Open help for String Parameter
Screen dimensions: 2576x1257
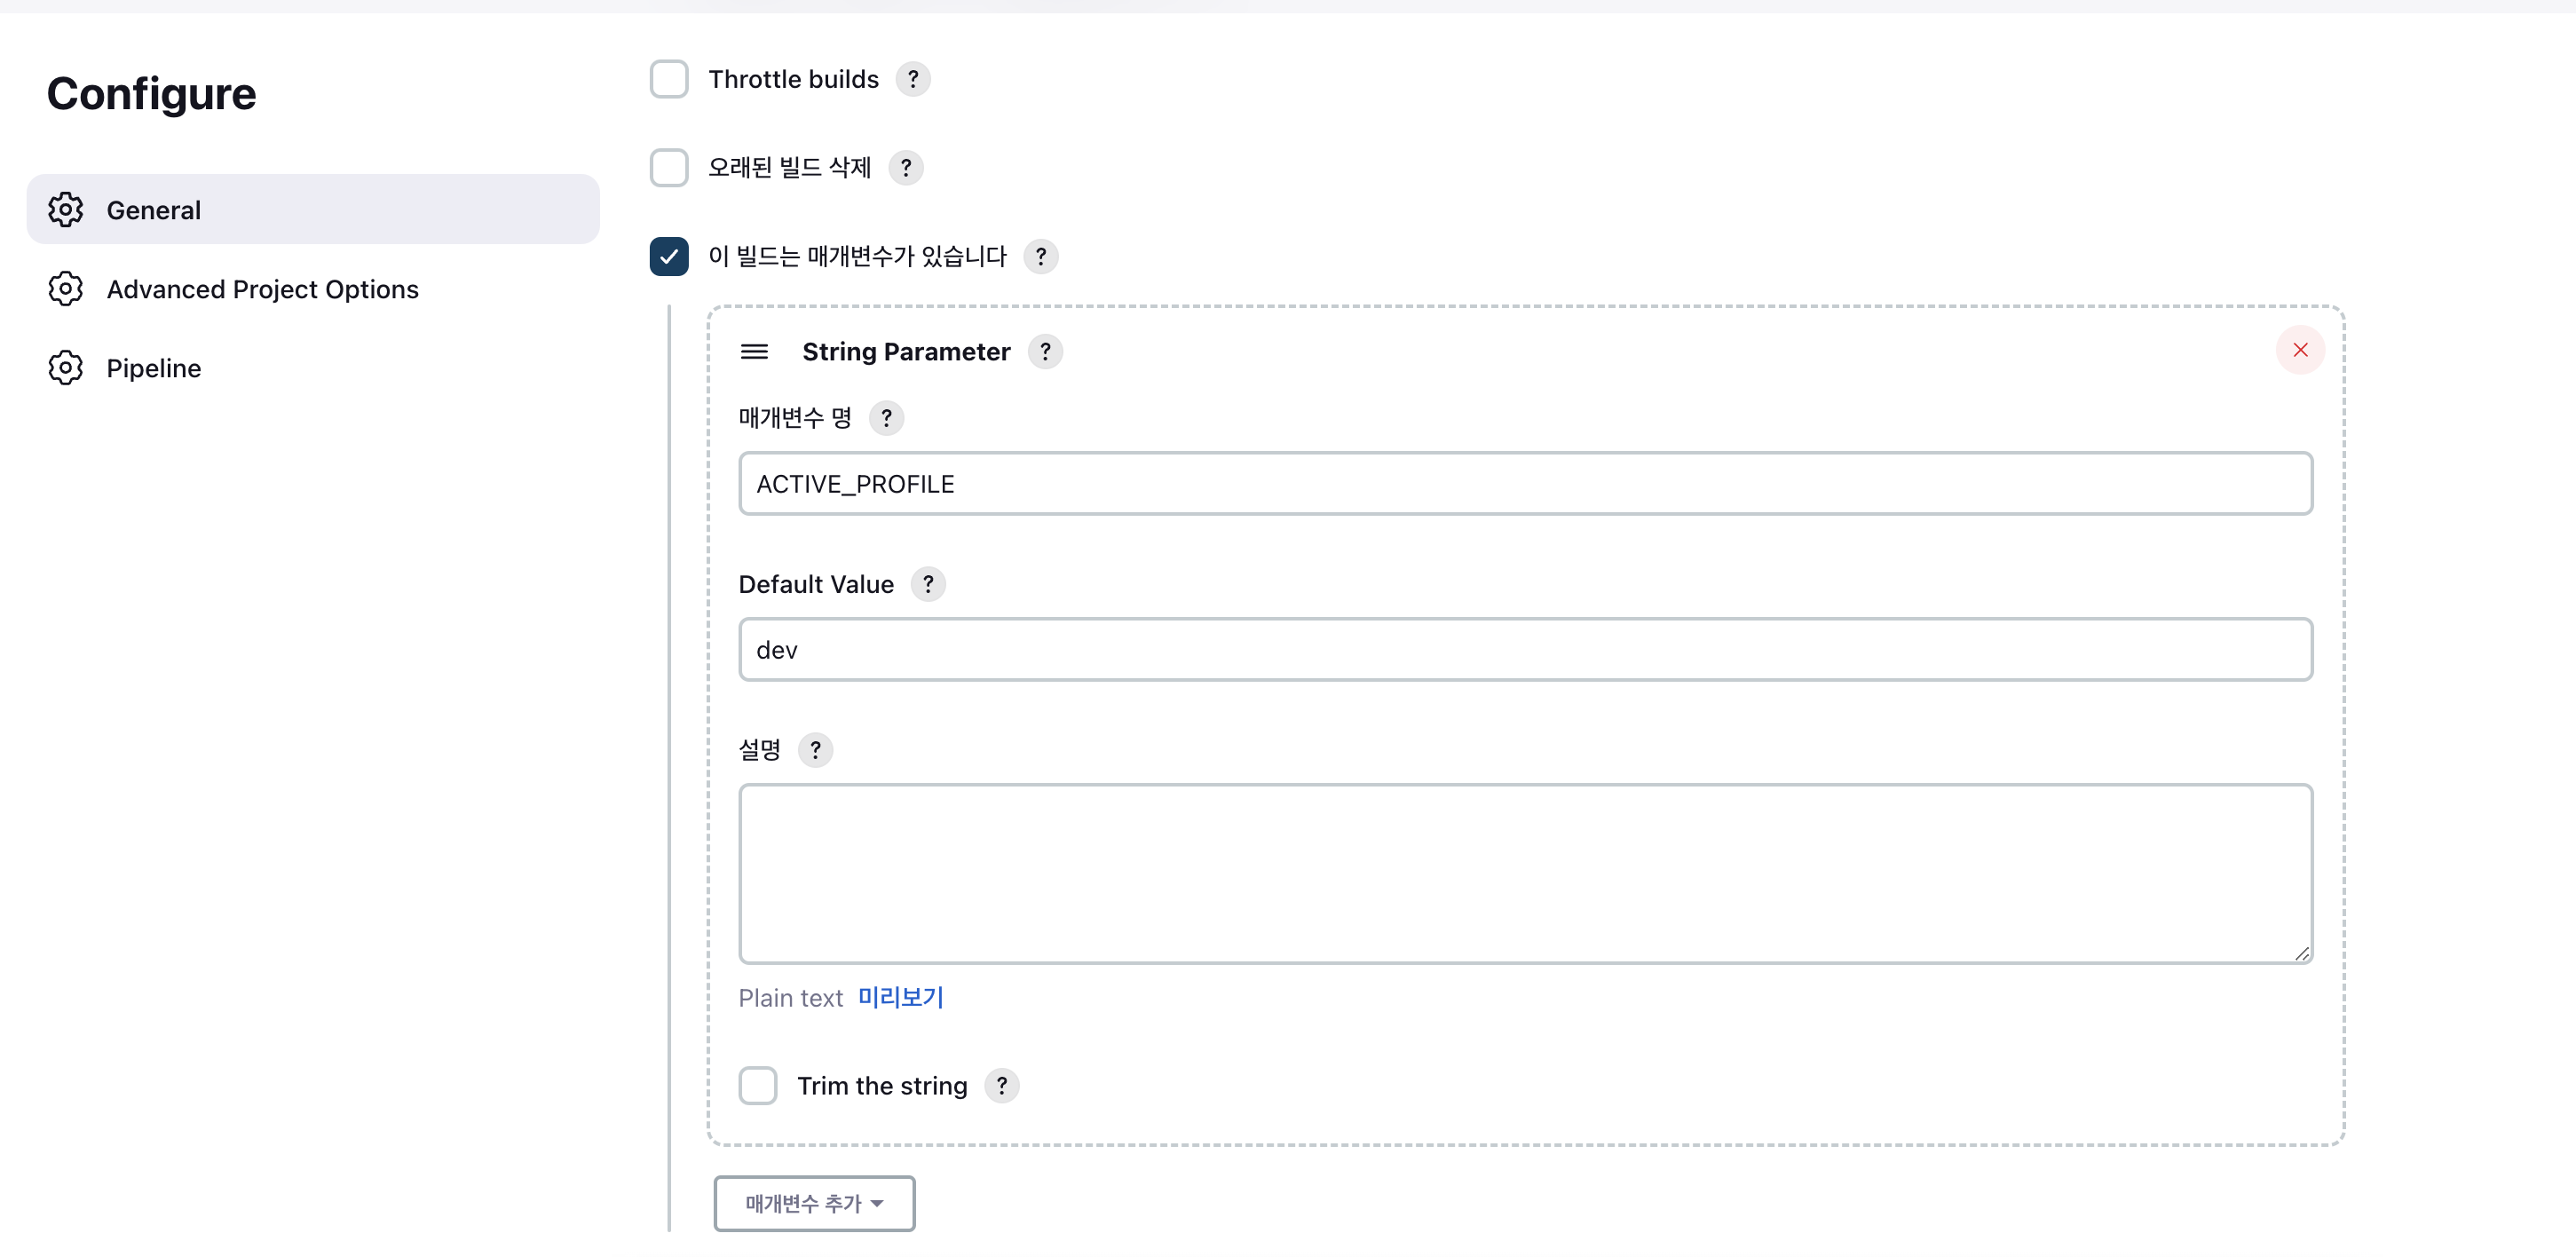1045,352
